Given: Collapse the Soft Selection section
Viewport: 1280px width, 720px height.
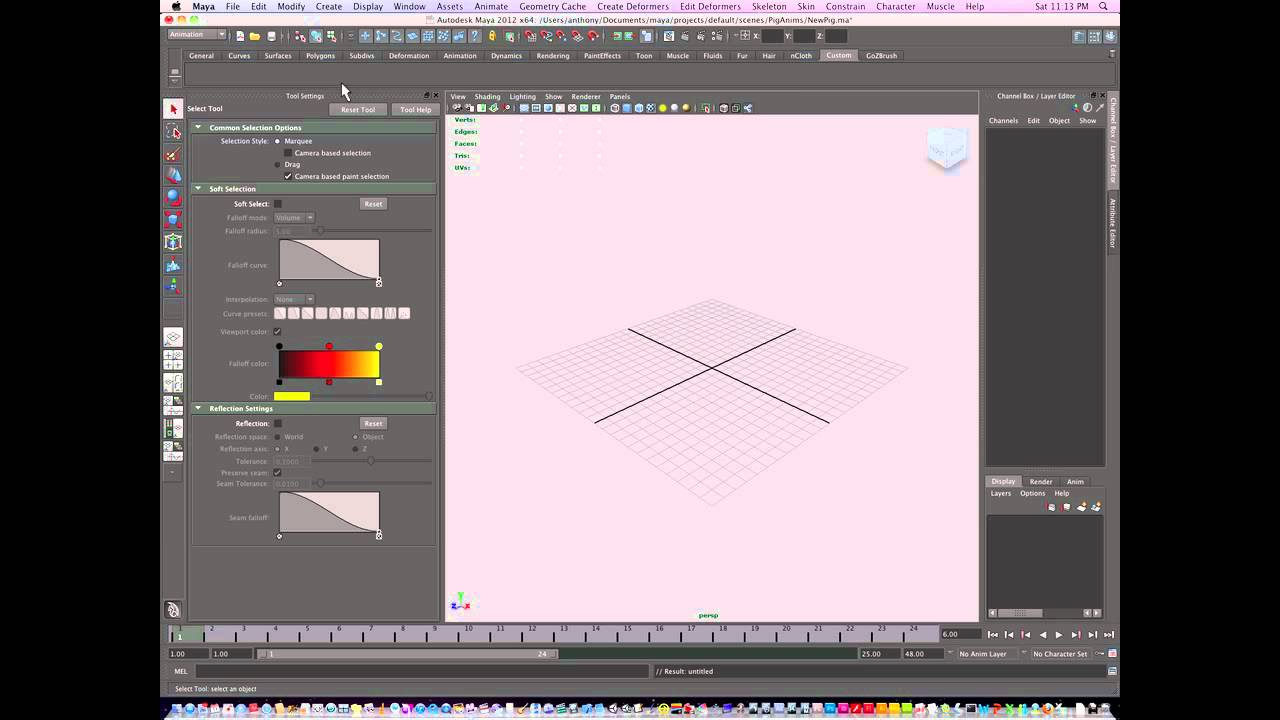Looking at the screenshot, I should 198,188.
